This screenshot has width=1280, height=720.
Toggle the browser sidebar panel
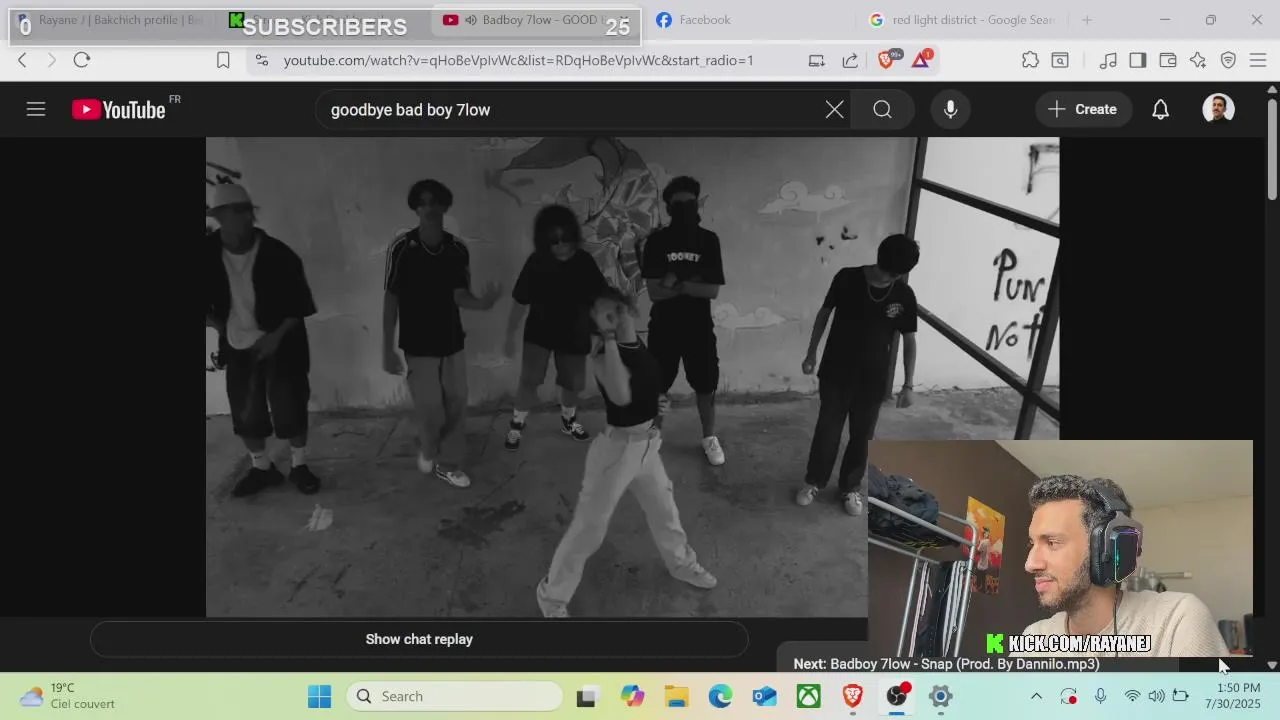[1138, 60]
